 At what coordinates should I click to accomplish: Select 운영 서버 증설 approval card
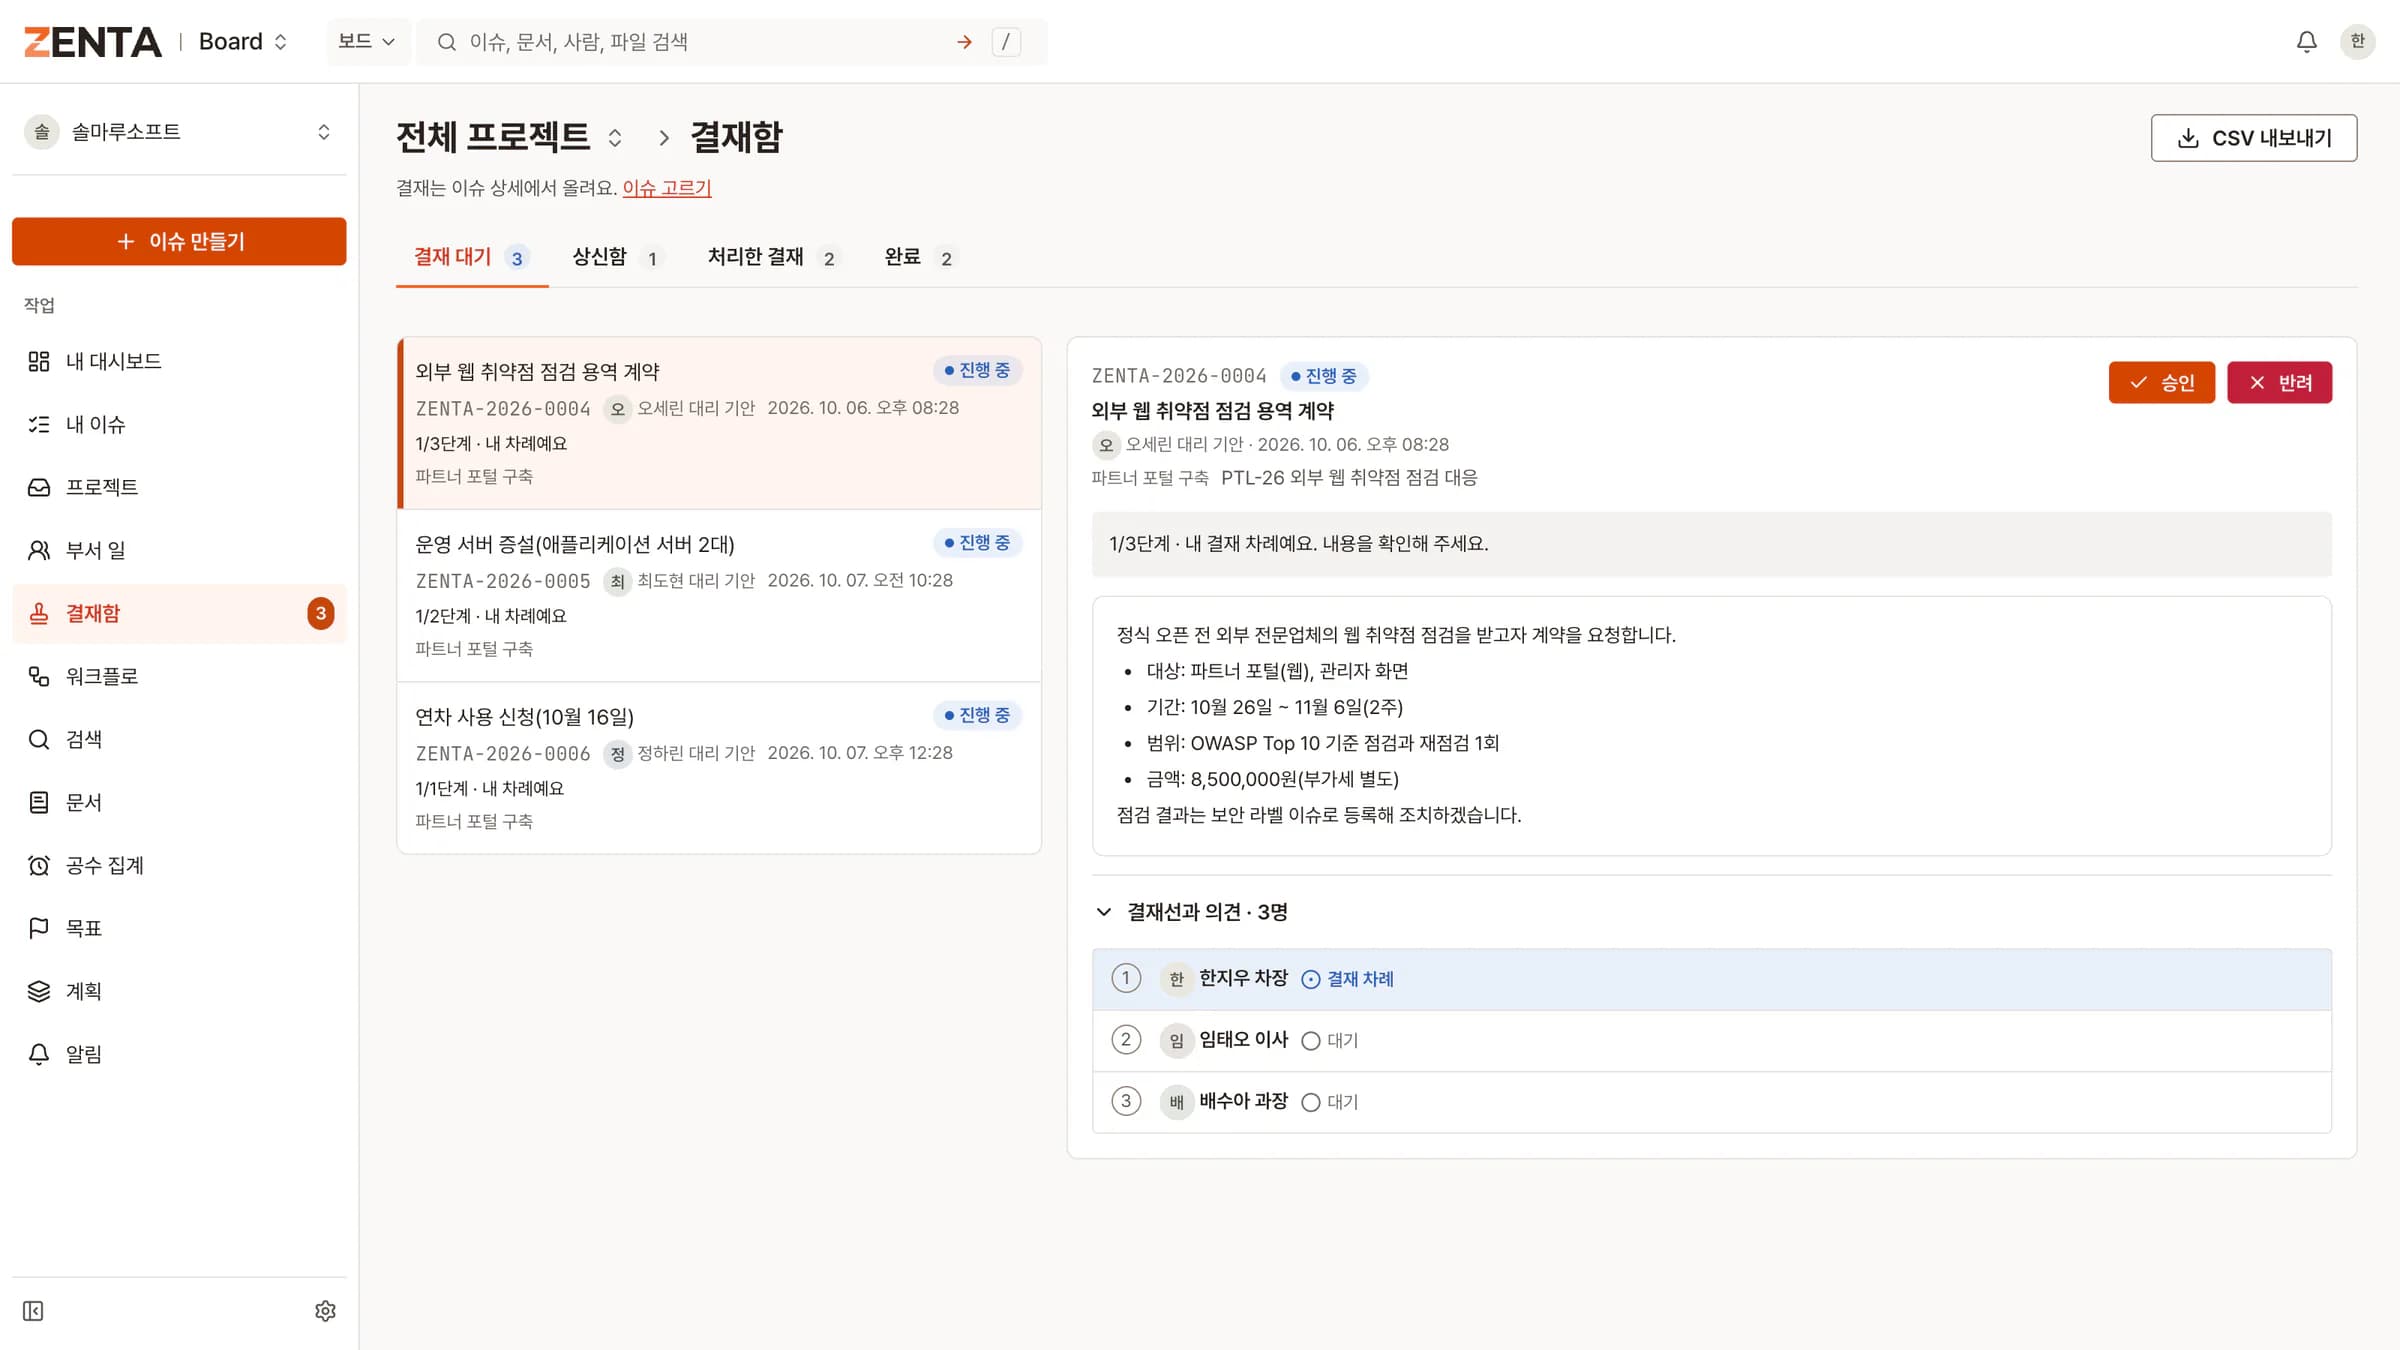[x=719, y=596]
